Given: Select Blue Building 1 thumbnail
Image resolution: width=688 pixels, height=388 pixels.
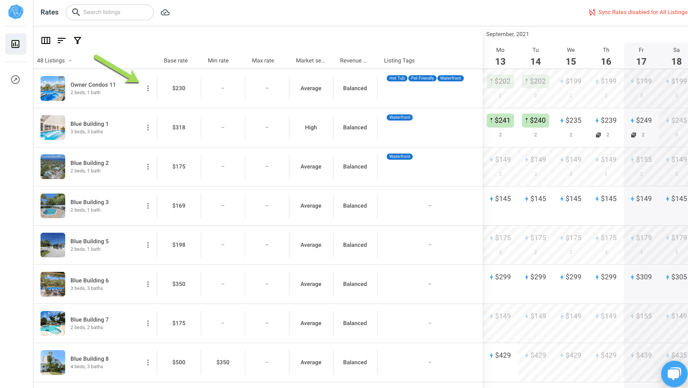Looking at the screenshot, I should coord(53,127).
